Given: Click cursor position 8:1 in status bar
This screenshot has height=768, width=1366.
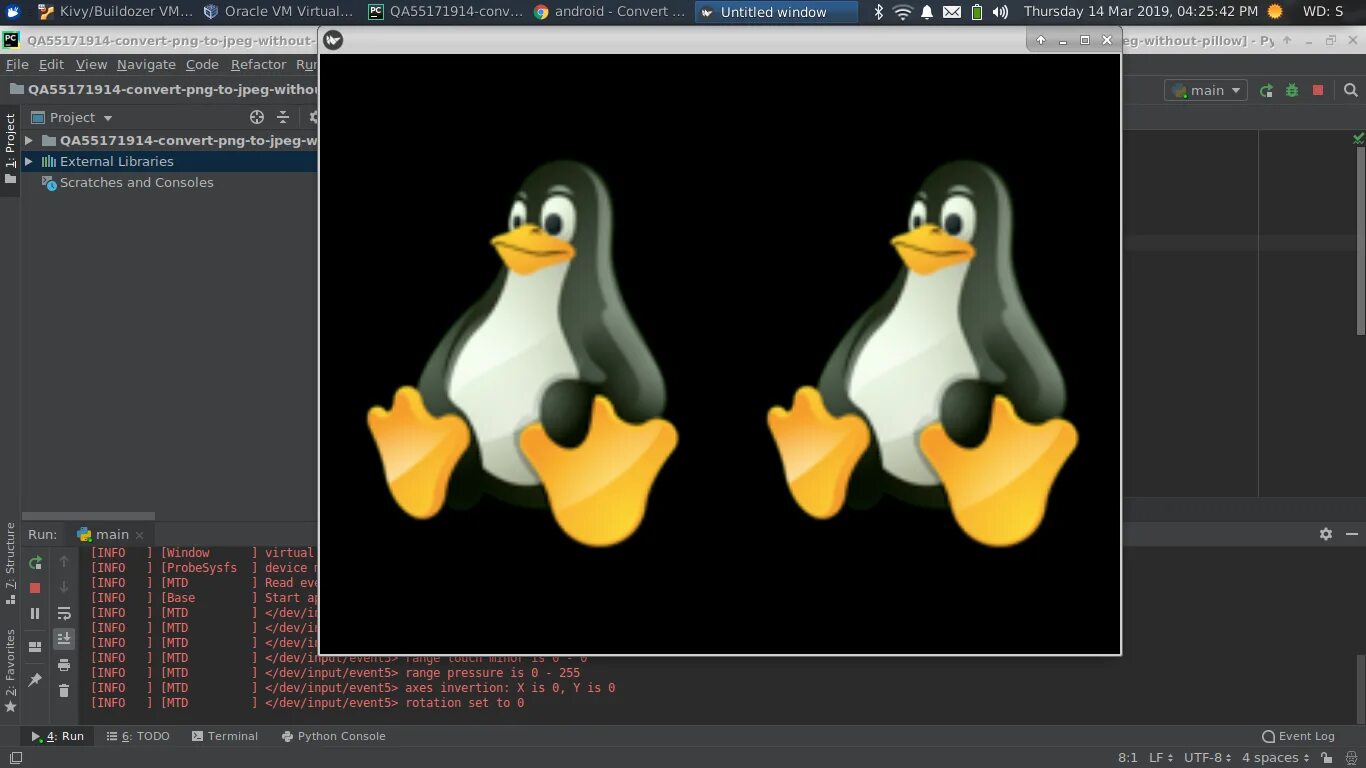Looking at the screenshot, I should (x=1127, y=758).
